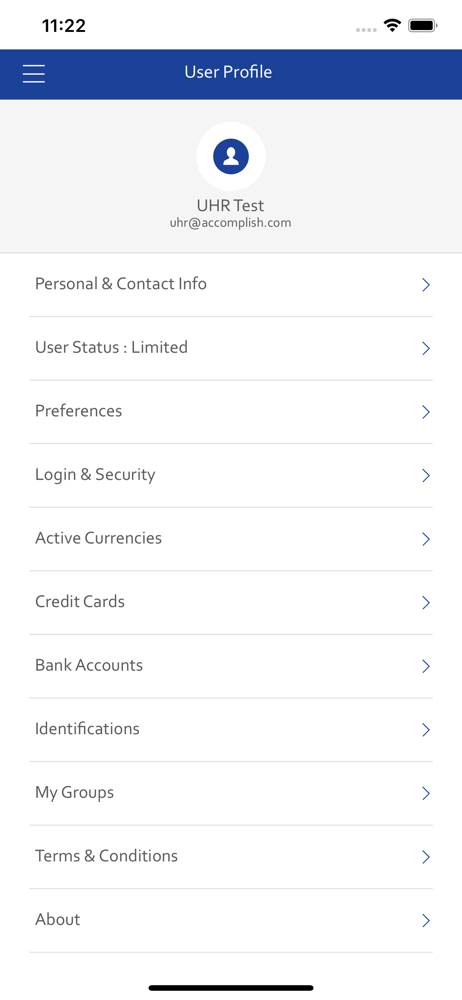Screen dimensions: 462x1000
Task: Tap the Wi-Fi status icon
Action: [x=392, y=26]
